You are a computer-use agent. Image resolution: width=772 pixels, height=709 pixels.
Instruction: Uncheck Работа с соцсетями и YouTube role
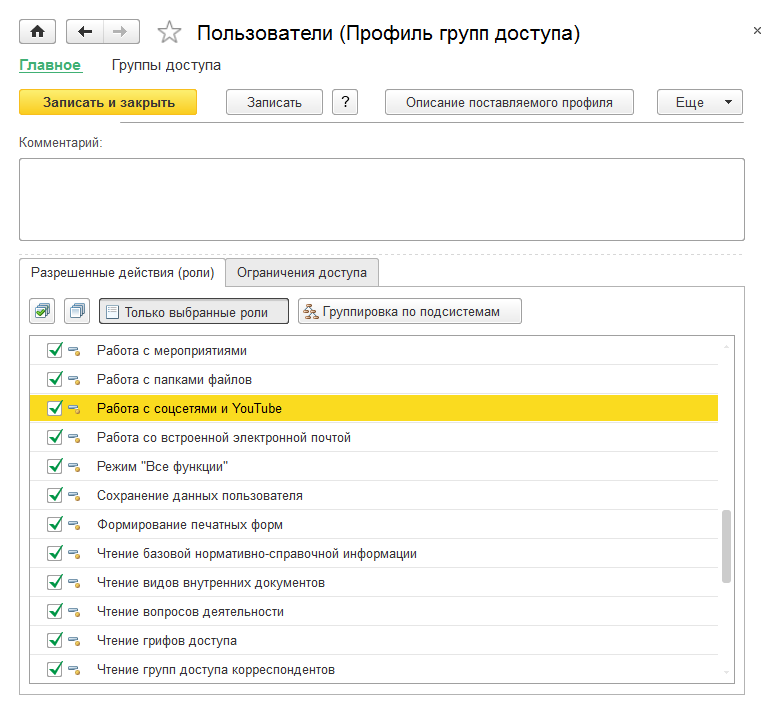55,408
